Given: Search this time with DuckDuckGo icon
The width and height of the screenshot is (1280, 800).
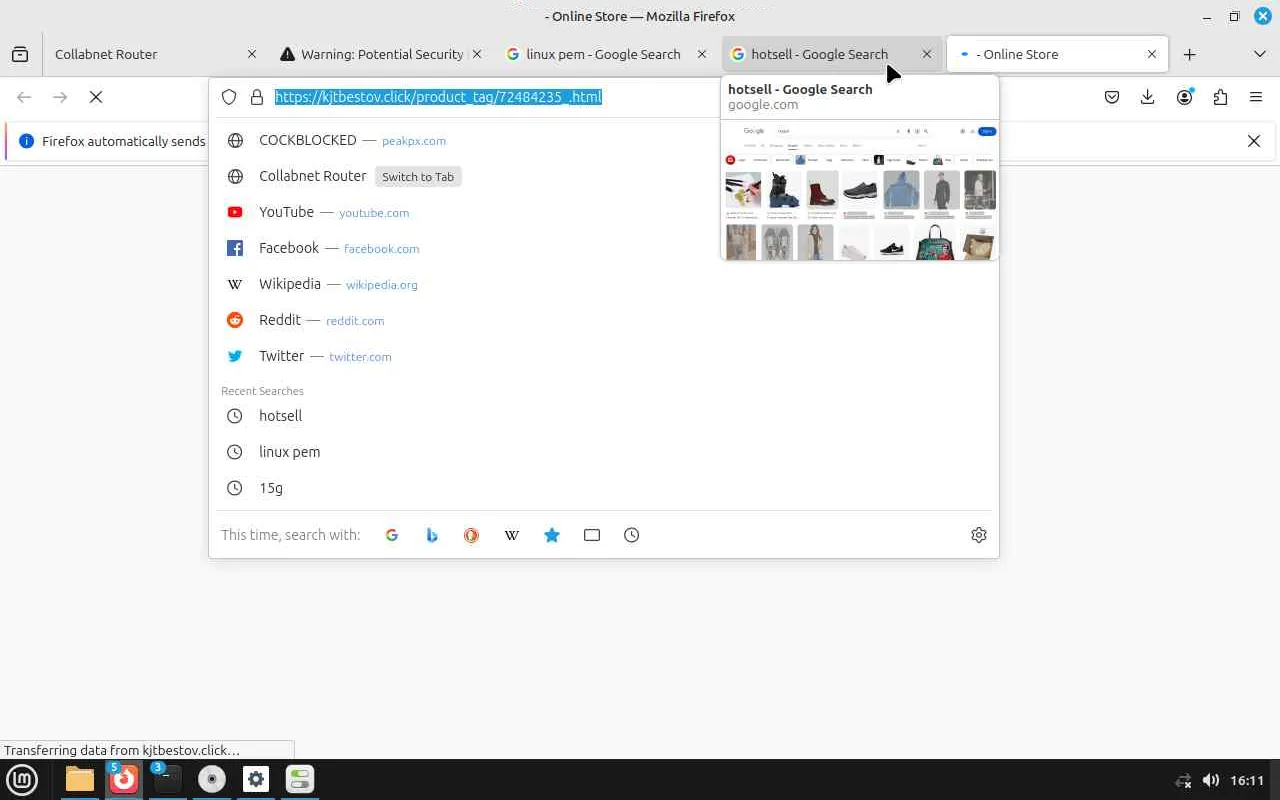Looking at the screenshot, I should tap(471, 535).
